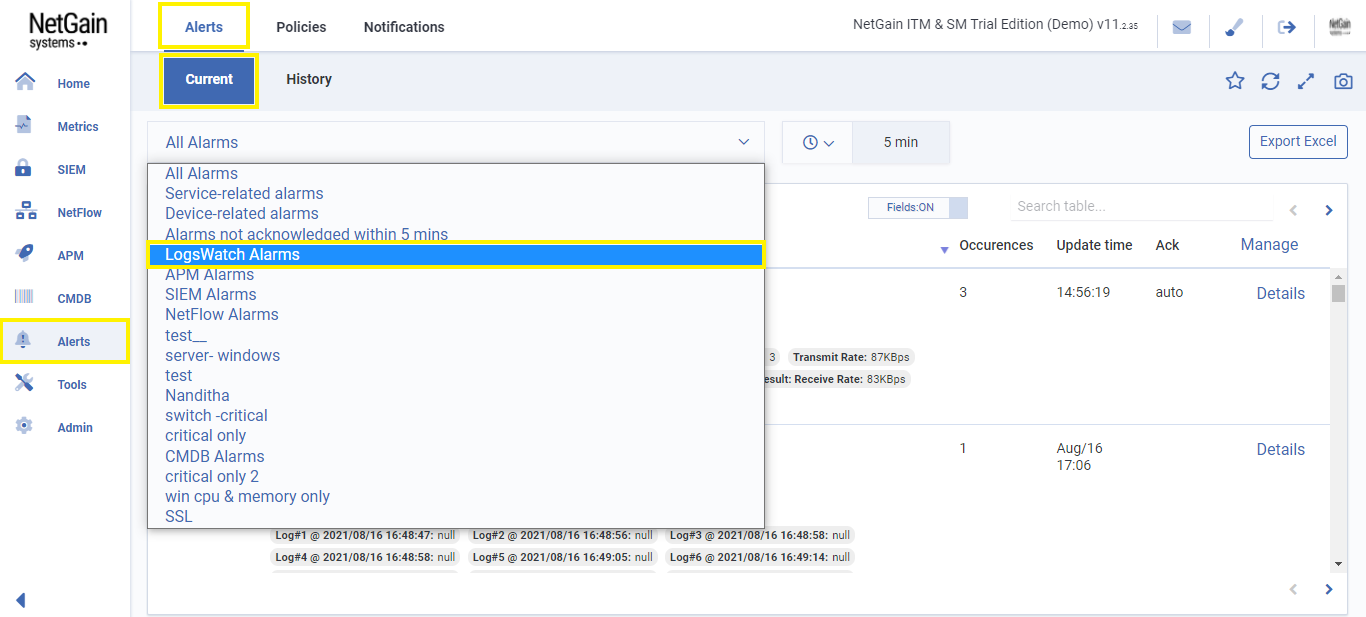
Task: Select the Current sub-tab
Action: coord(209,80)
